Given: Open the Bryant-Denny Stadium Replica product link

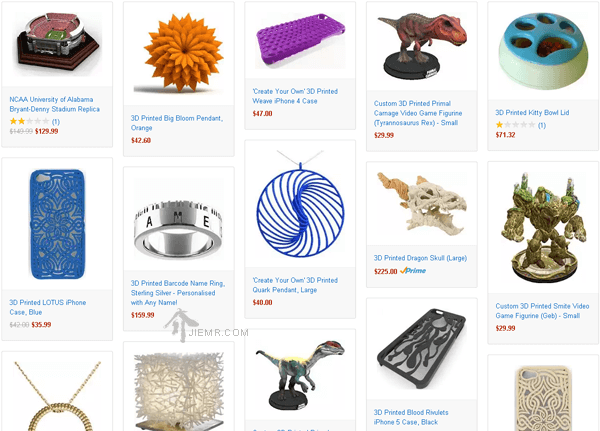Looking at the screenshot, I should (x=54, y=104).
